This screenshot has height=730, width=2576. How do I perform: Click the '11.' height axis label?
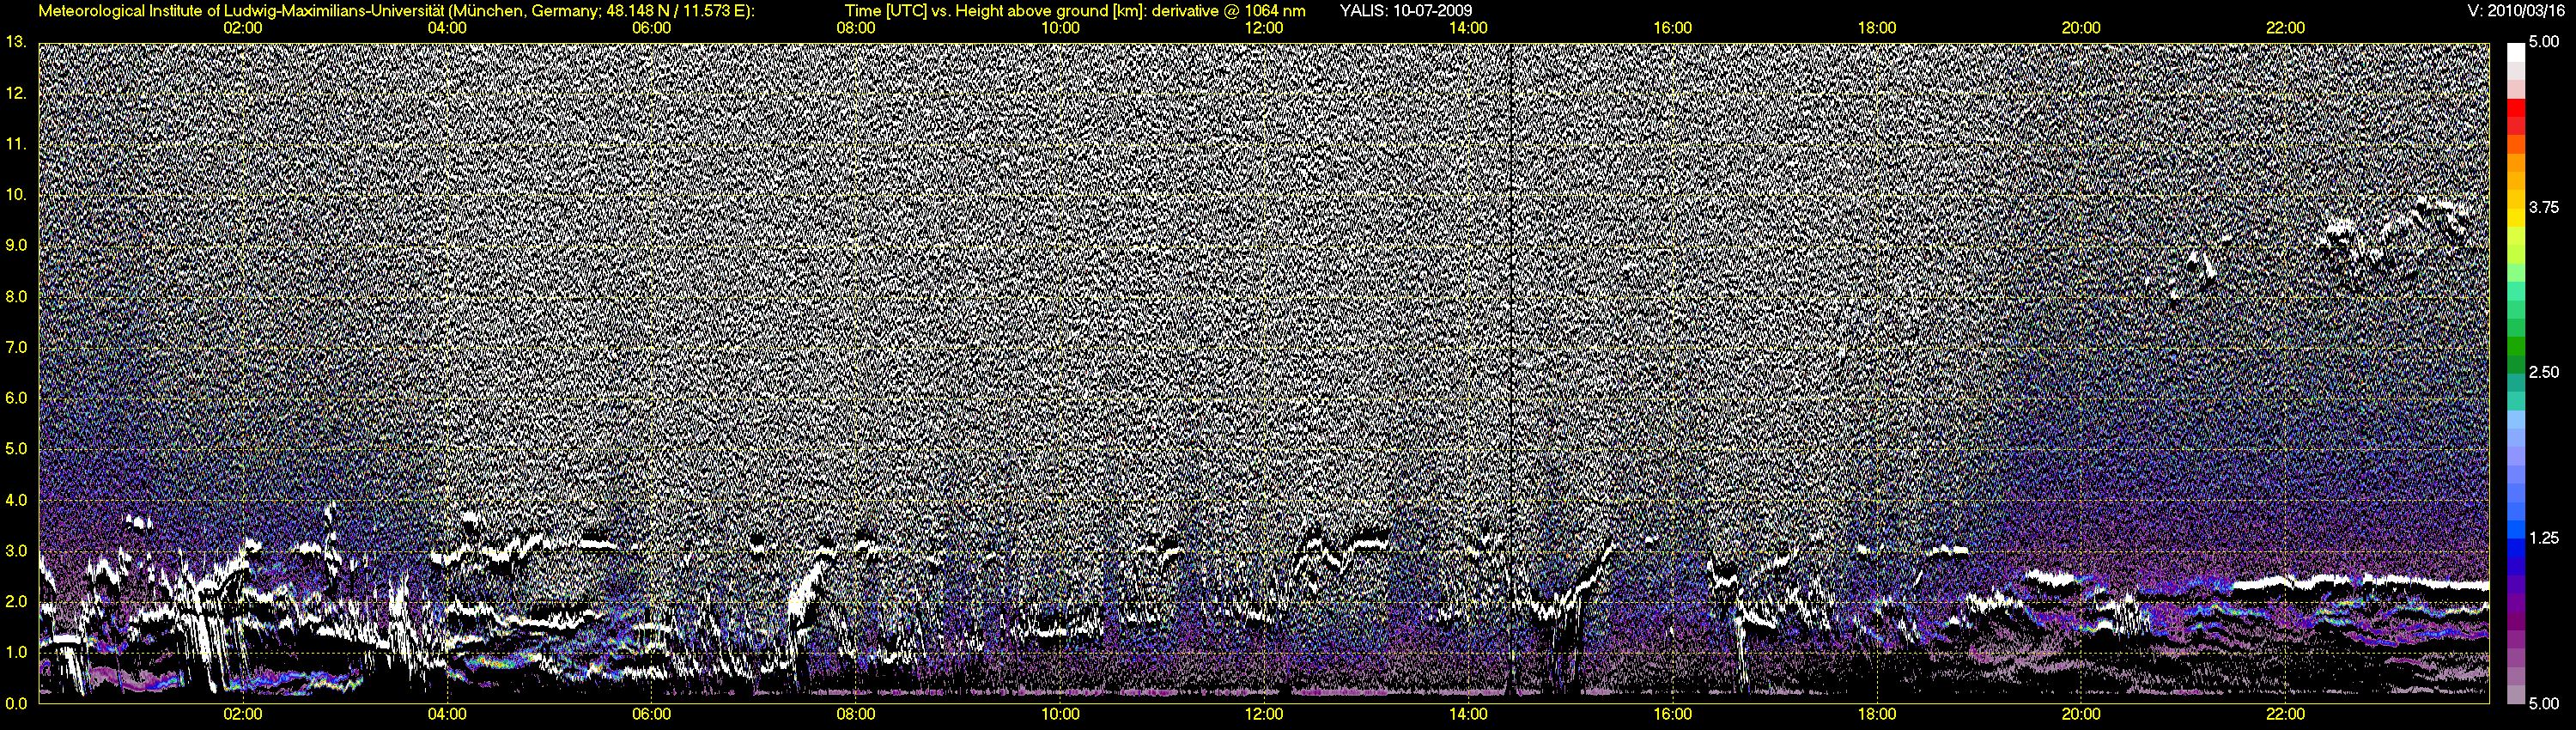coord(16,144)
